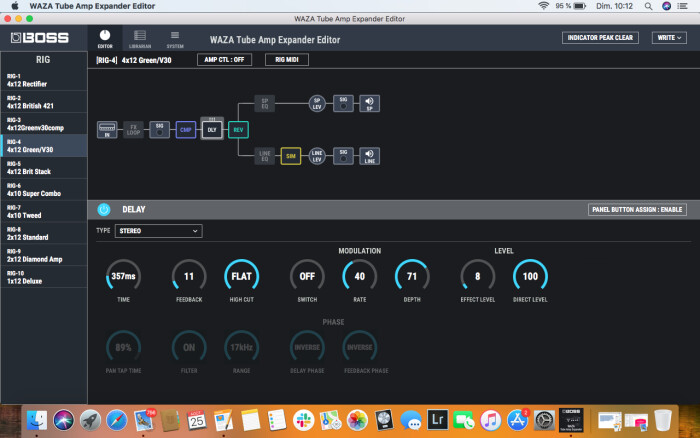The image size is (700, 438).
Task: Click the modulation RATE knob showing 40
Action: (359, 276)
